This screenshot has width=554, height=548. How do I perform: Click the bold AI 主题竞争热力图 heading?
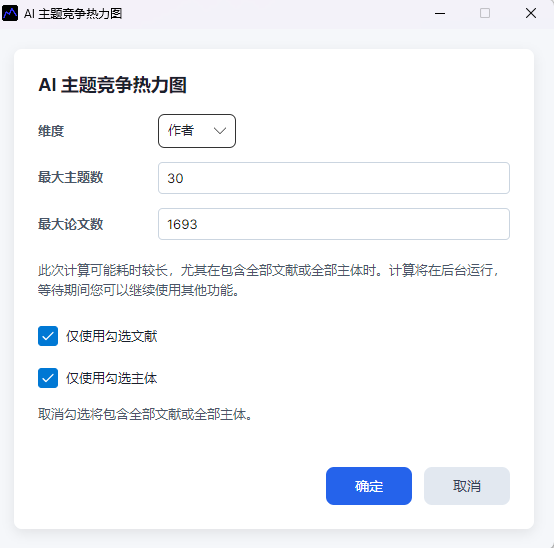point(112,85)
